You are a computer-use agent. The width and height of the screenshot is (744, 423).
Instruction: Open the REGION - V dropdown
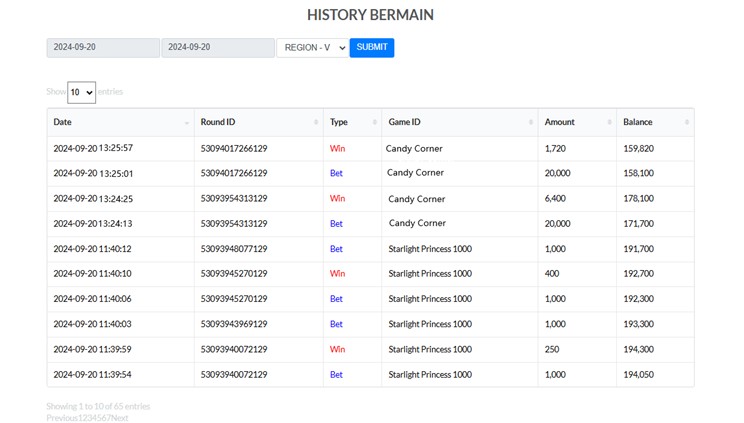point(313,47)
